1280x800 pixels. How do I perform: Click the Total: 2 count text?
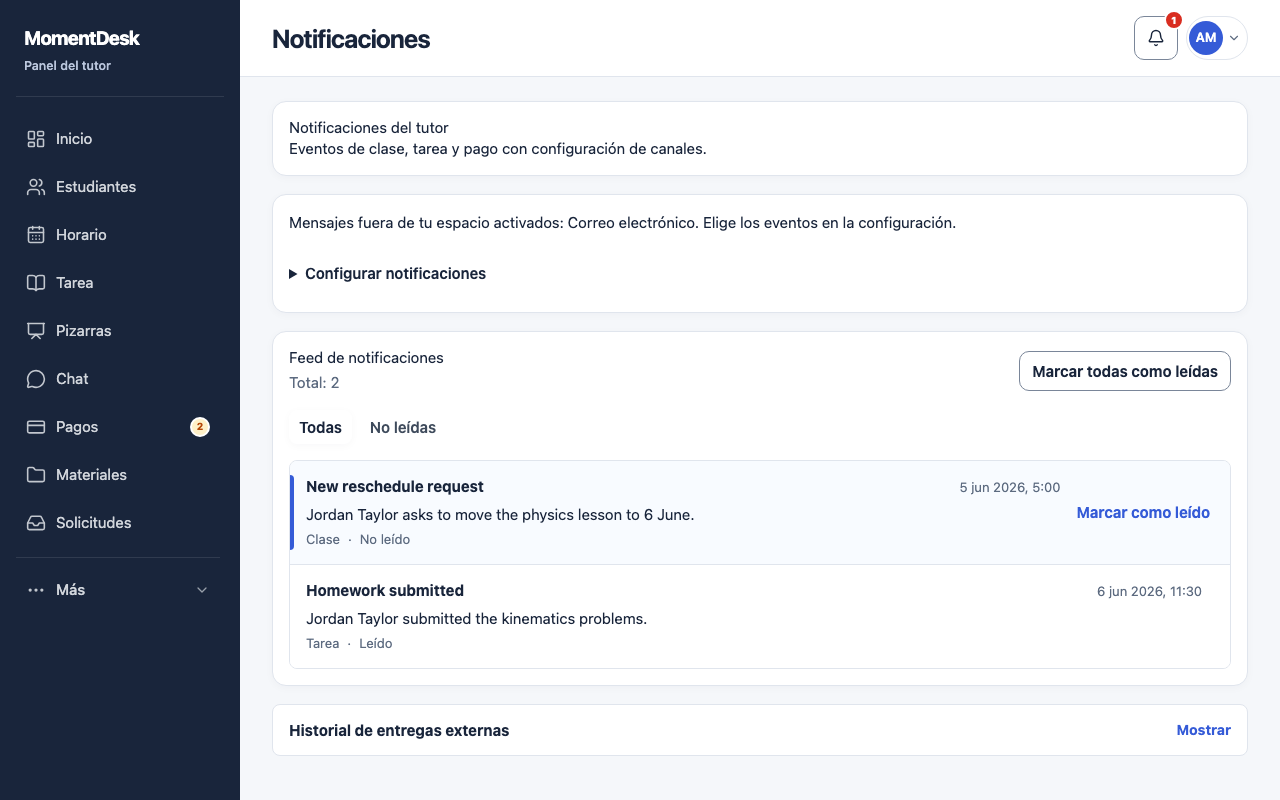(314, 383)
